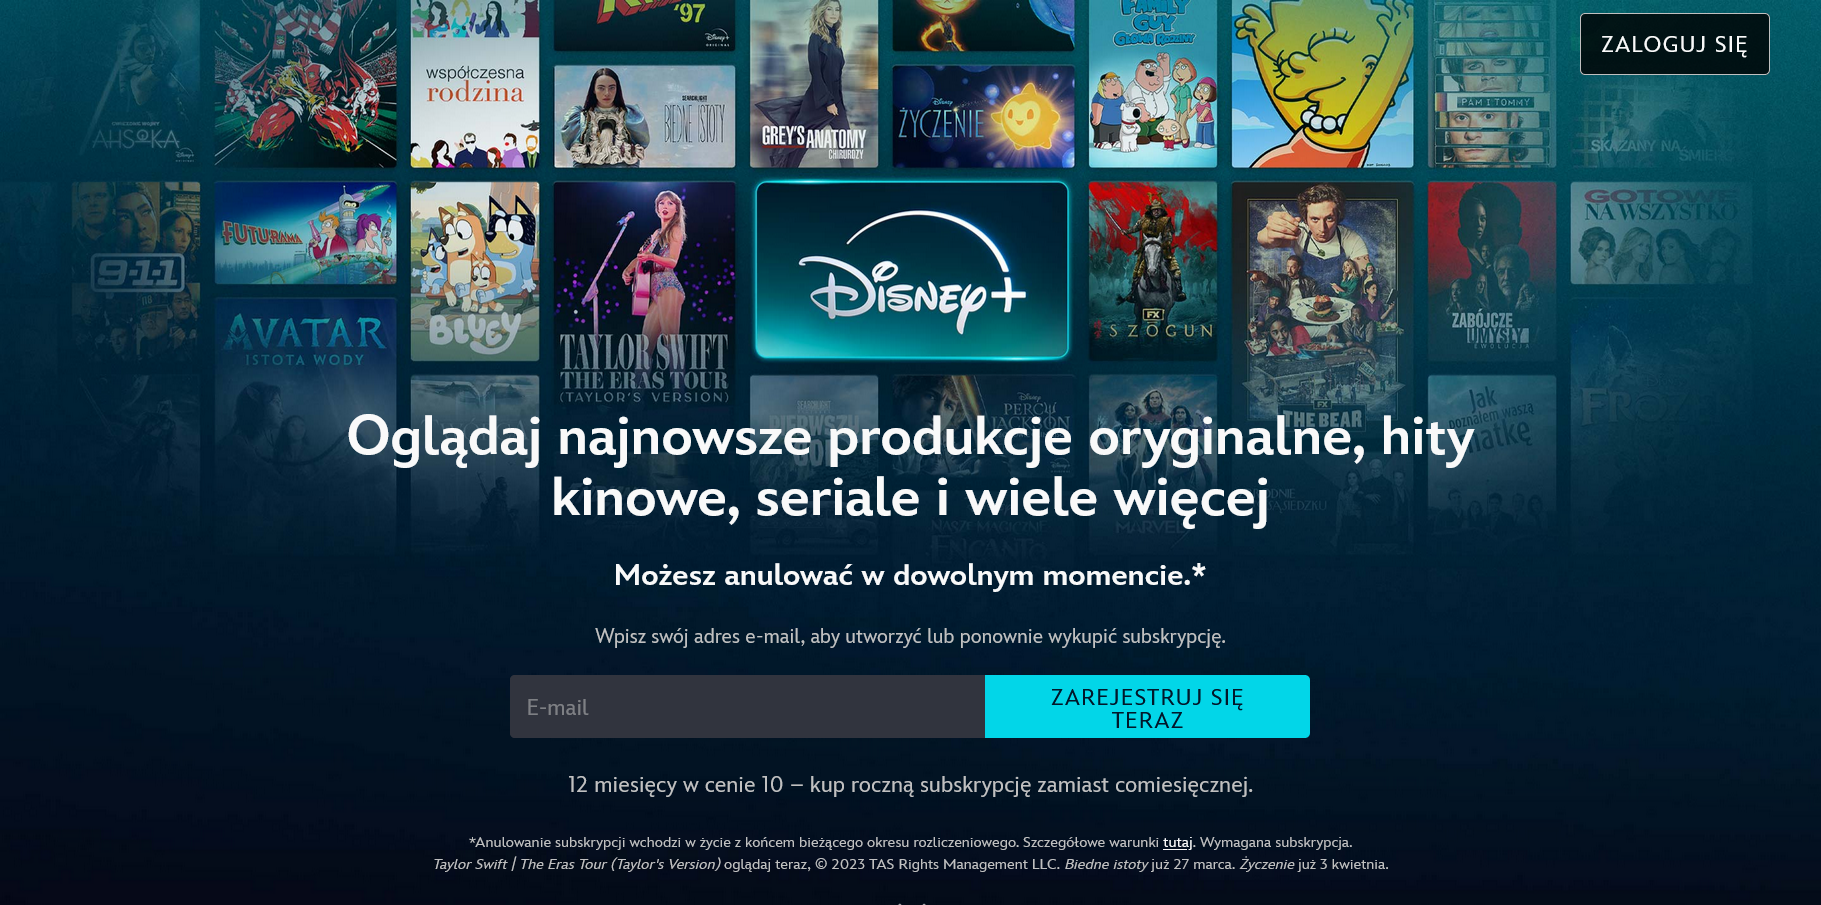The height and width of the screenshot is (905, 1821).
Task: Click the 9-1-1 series poster
Action: 136,271
